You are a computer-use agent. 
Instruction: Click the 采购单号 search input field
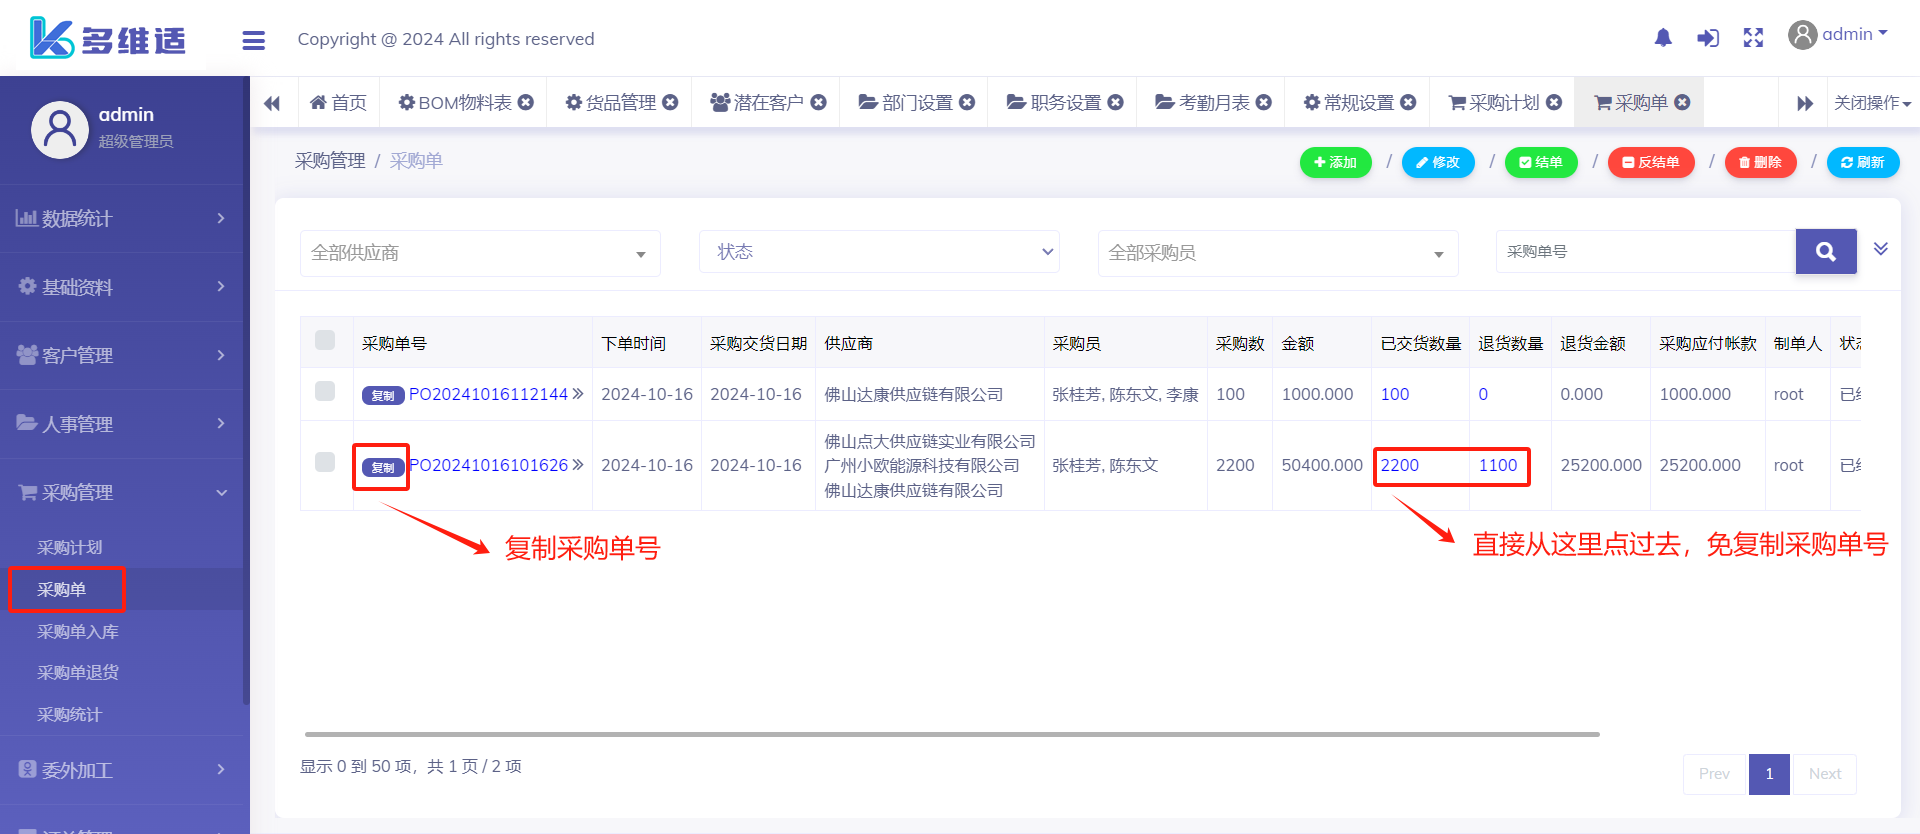pyautogui.click(x=1645, y=252)
